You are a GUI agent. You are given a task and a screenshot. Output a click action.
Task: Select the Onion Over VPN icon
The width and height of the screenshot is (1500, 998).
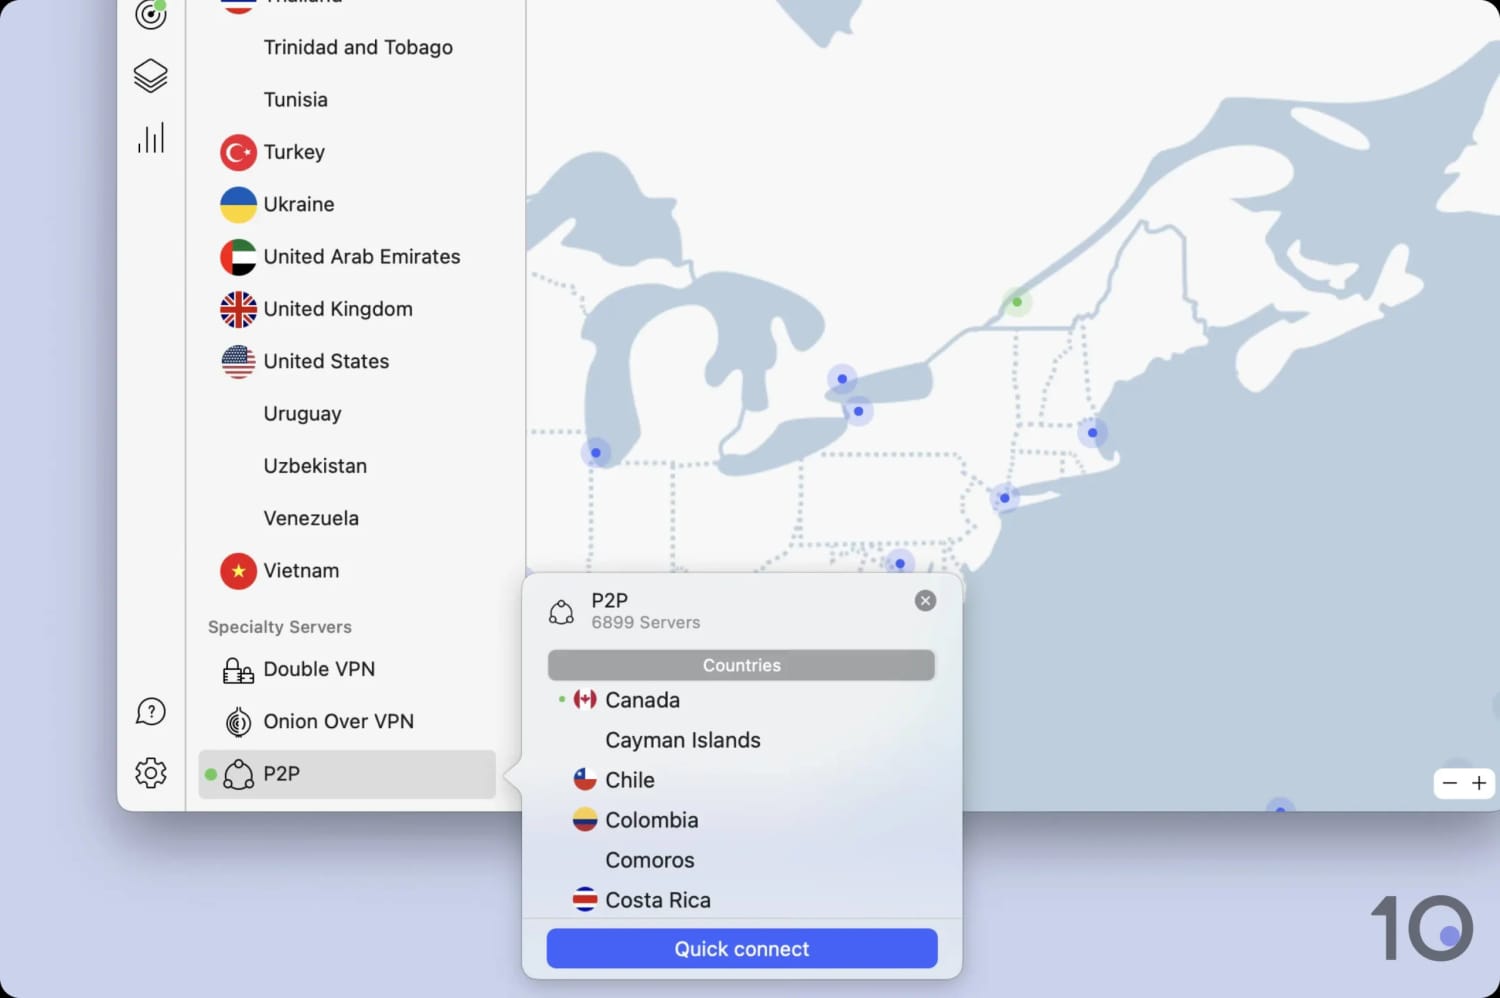point(237,721)
